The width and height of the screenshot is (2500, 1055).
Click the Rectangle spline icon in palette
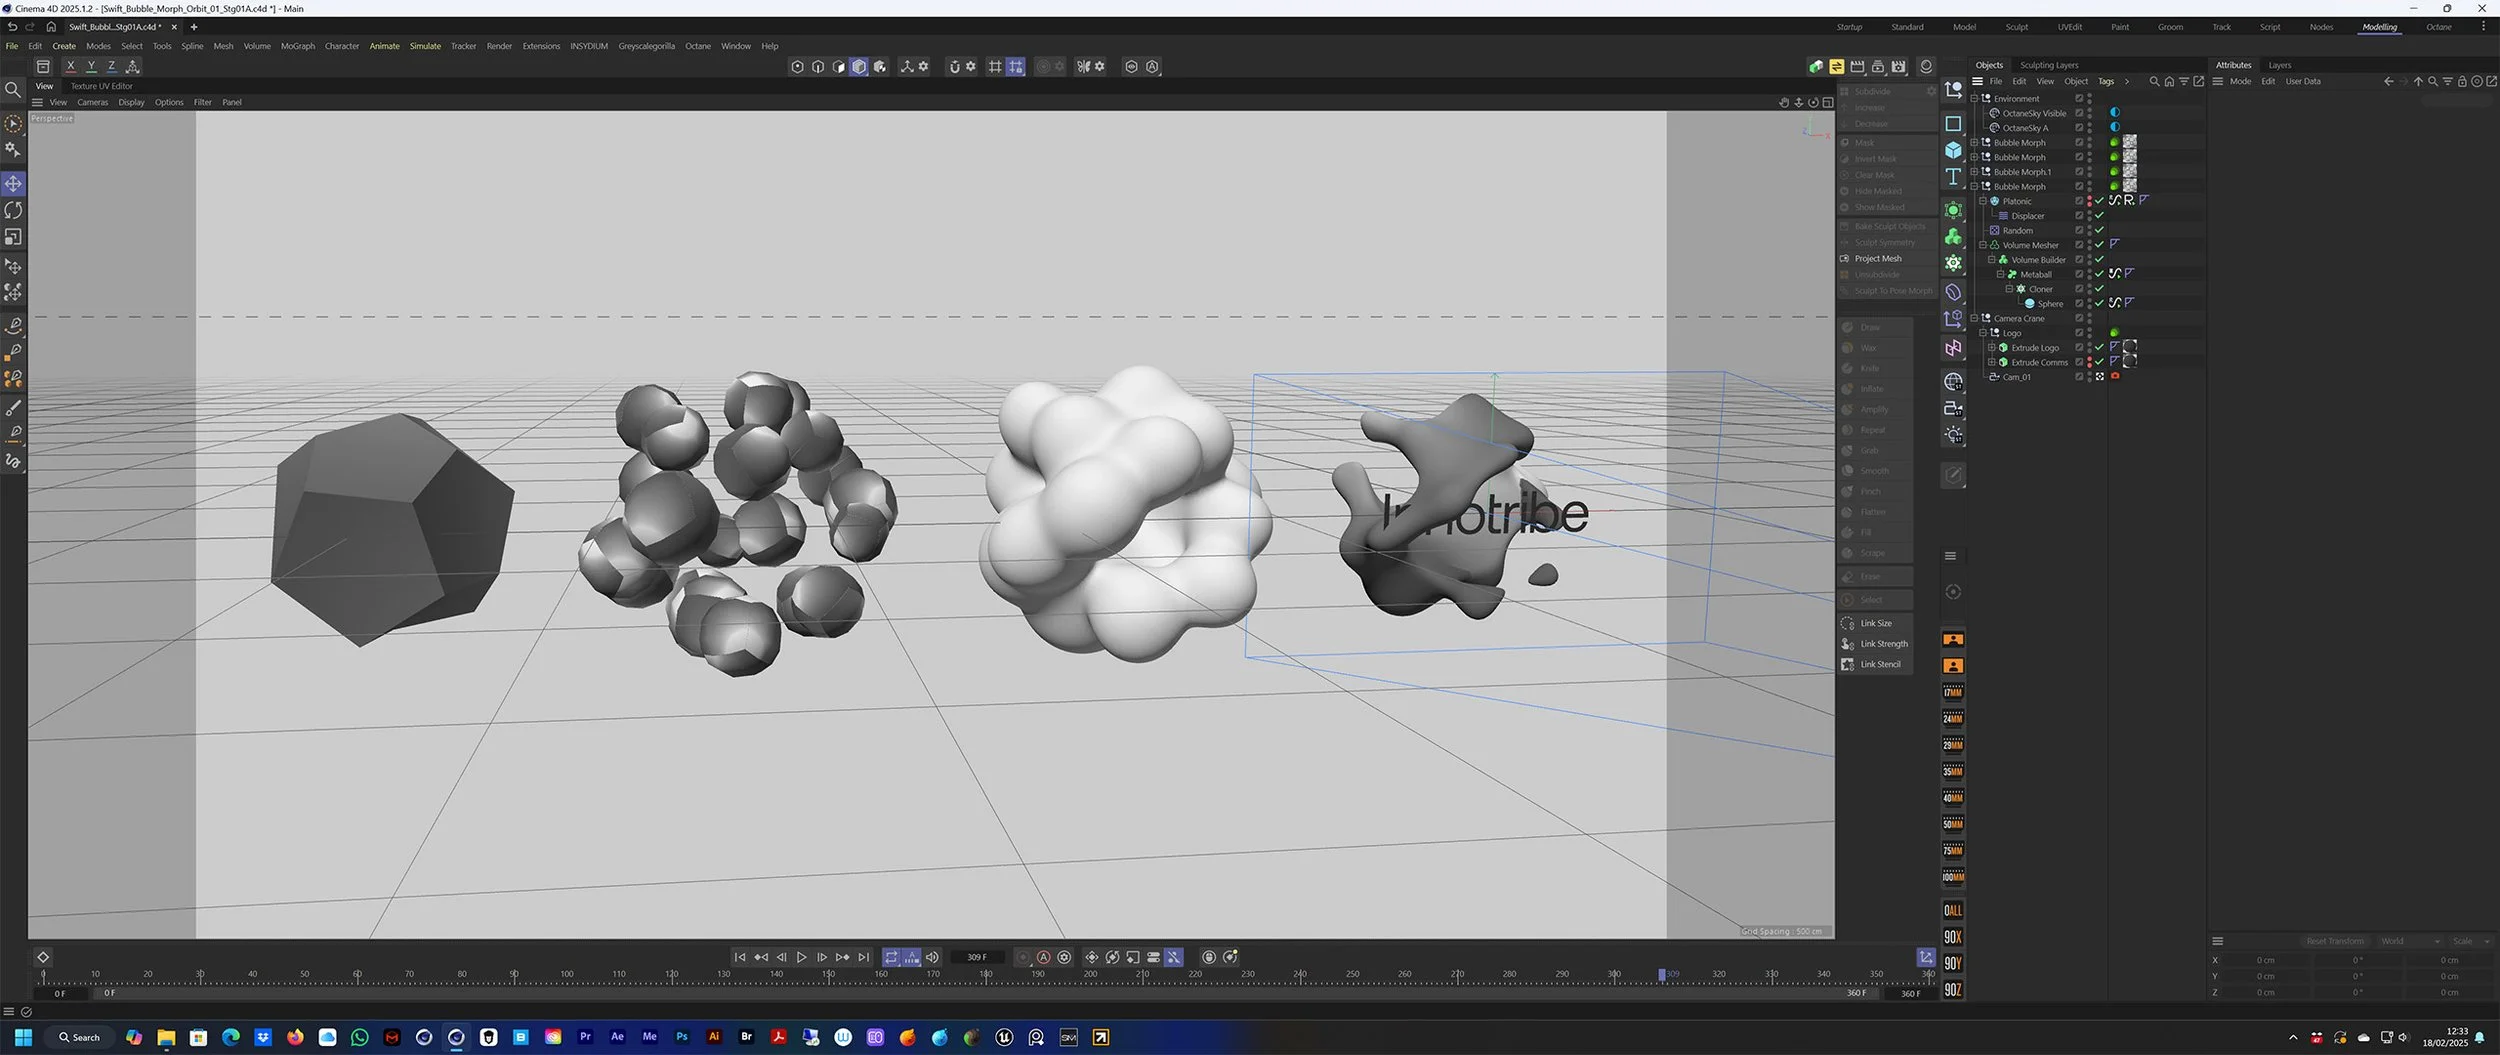click(x=1953, y=124)
